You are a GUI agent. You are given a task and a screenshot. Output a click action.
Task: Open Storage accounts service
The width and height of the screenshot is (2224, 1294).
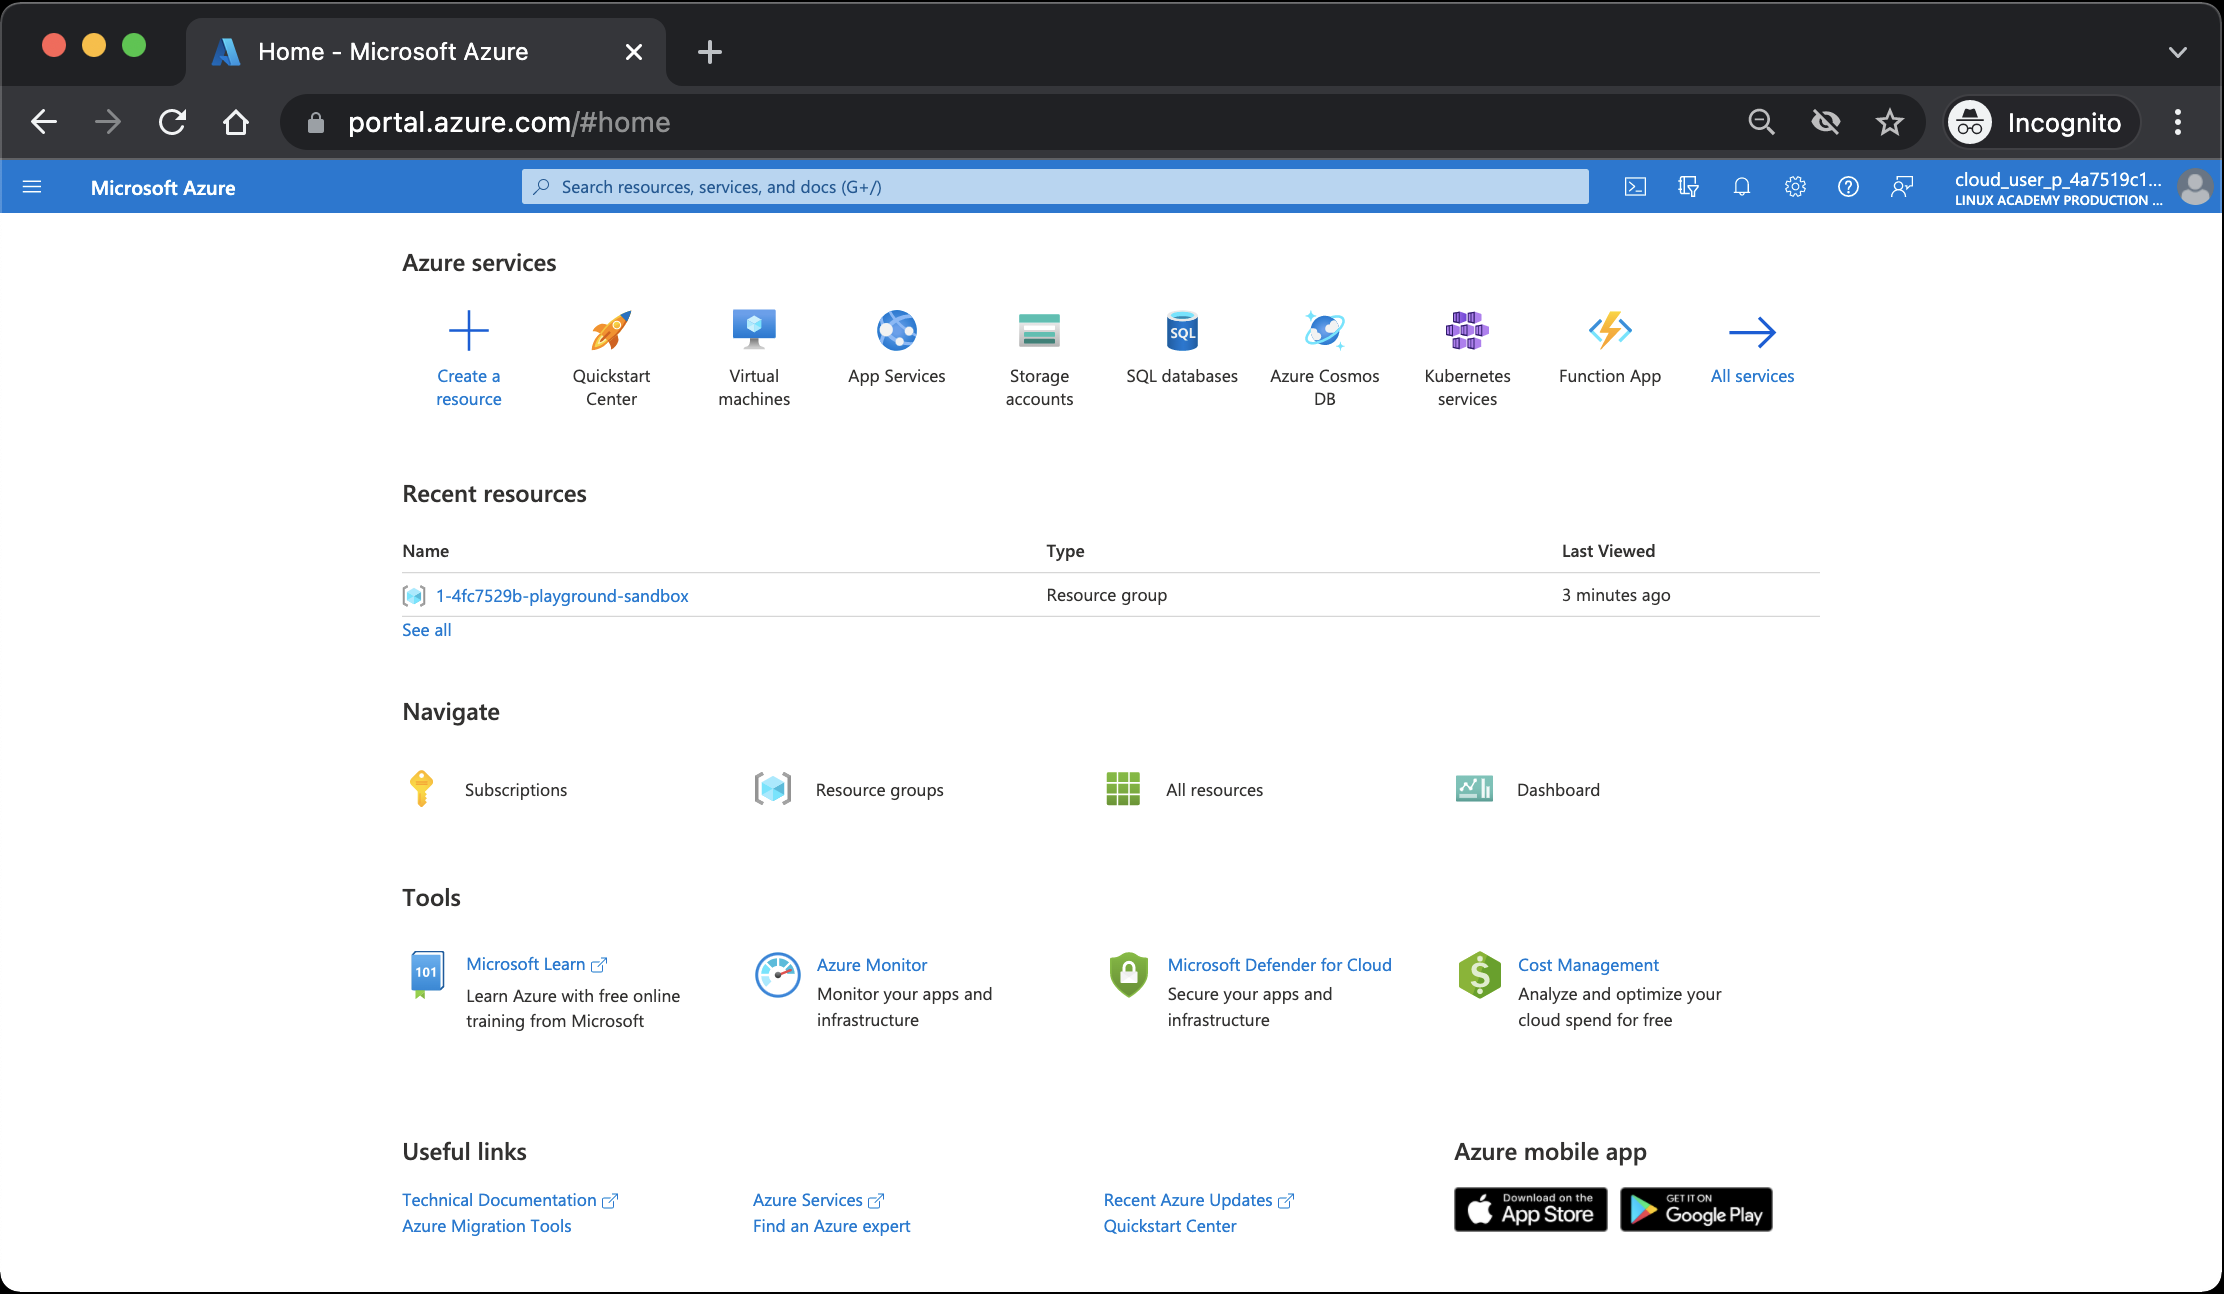point(1039,355)
